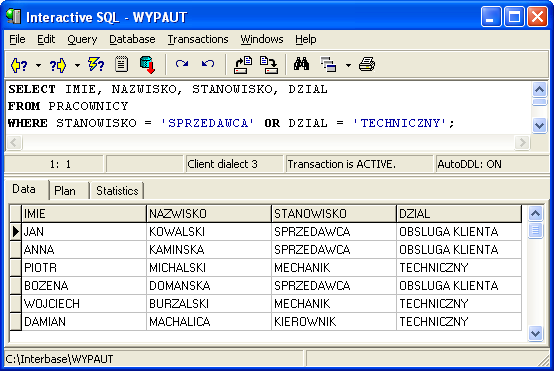Click the cell with BOZENA
The height and width of the screenshot is (371, 554).
[84, 285]
